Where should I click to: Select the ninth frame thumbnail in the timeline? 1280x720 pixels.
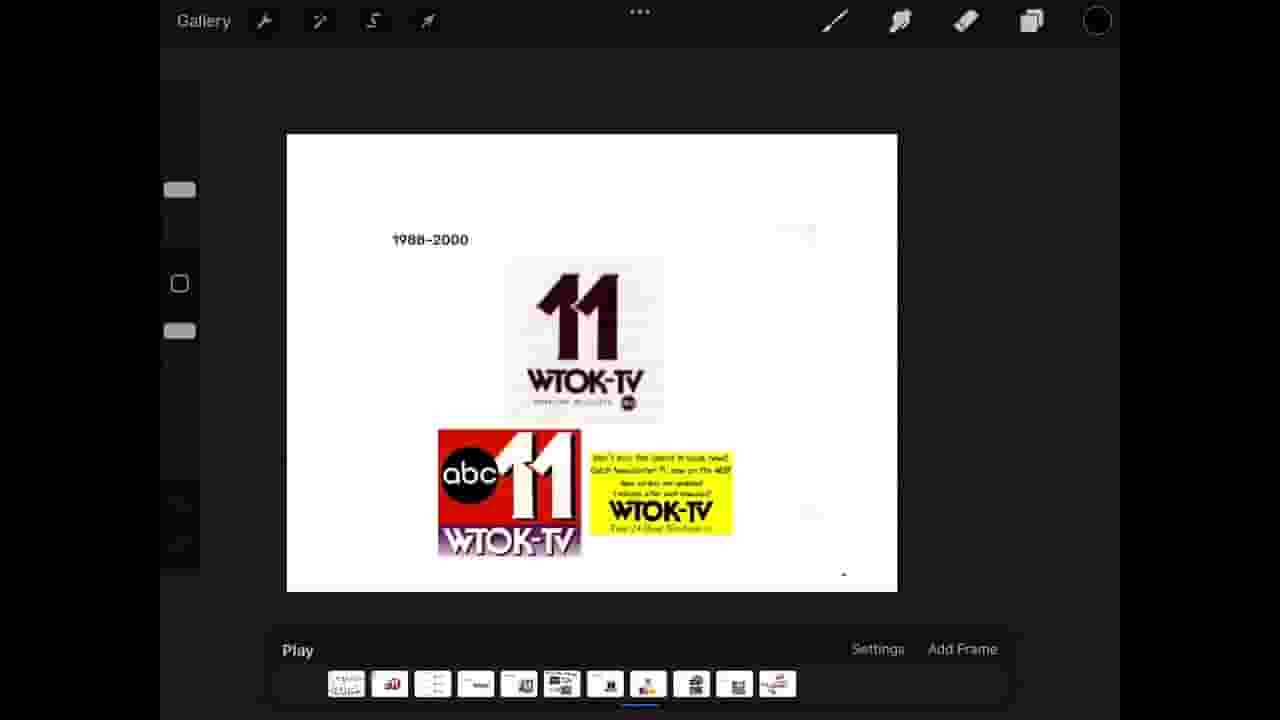click(691, 684)
